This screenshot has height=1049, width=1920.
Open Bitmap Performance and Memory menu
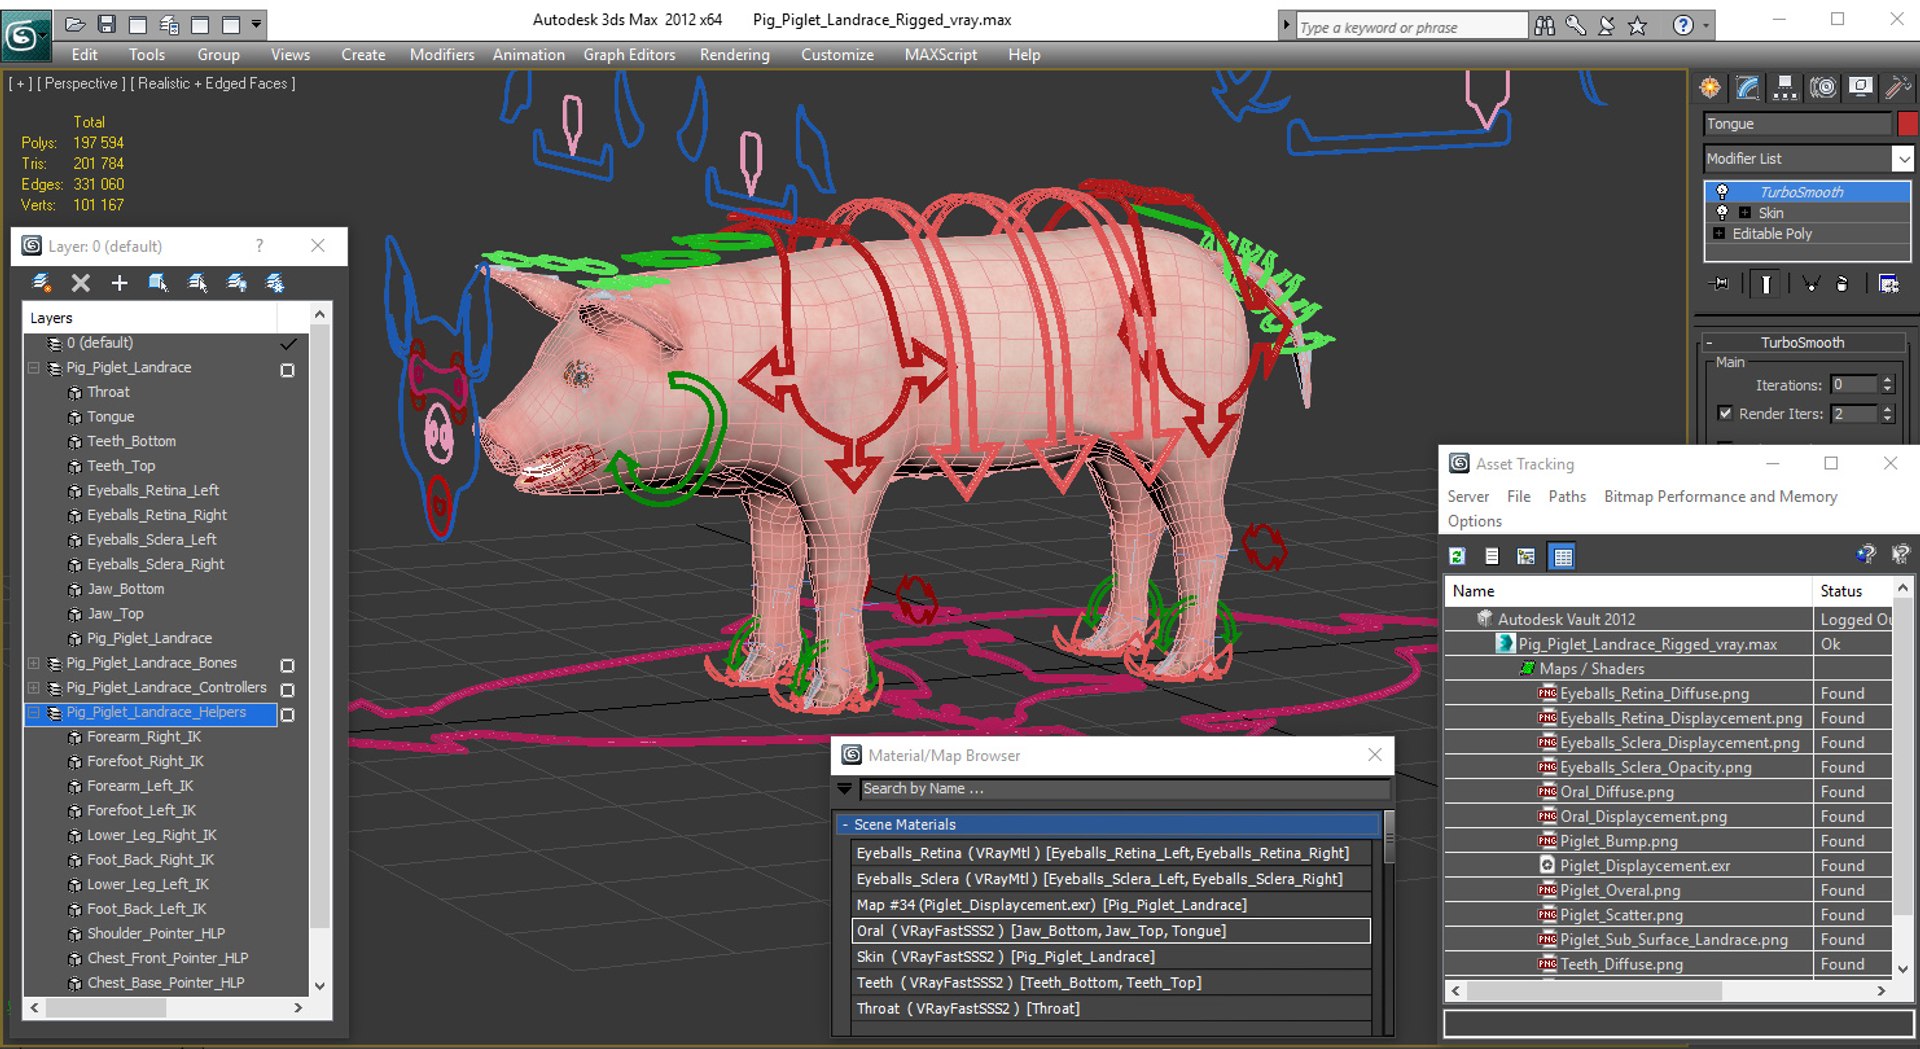point(1720,497)
